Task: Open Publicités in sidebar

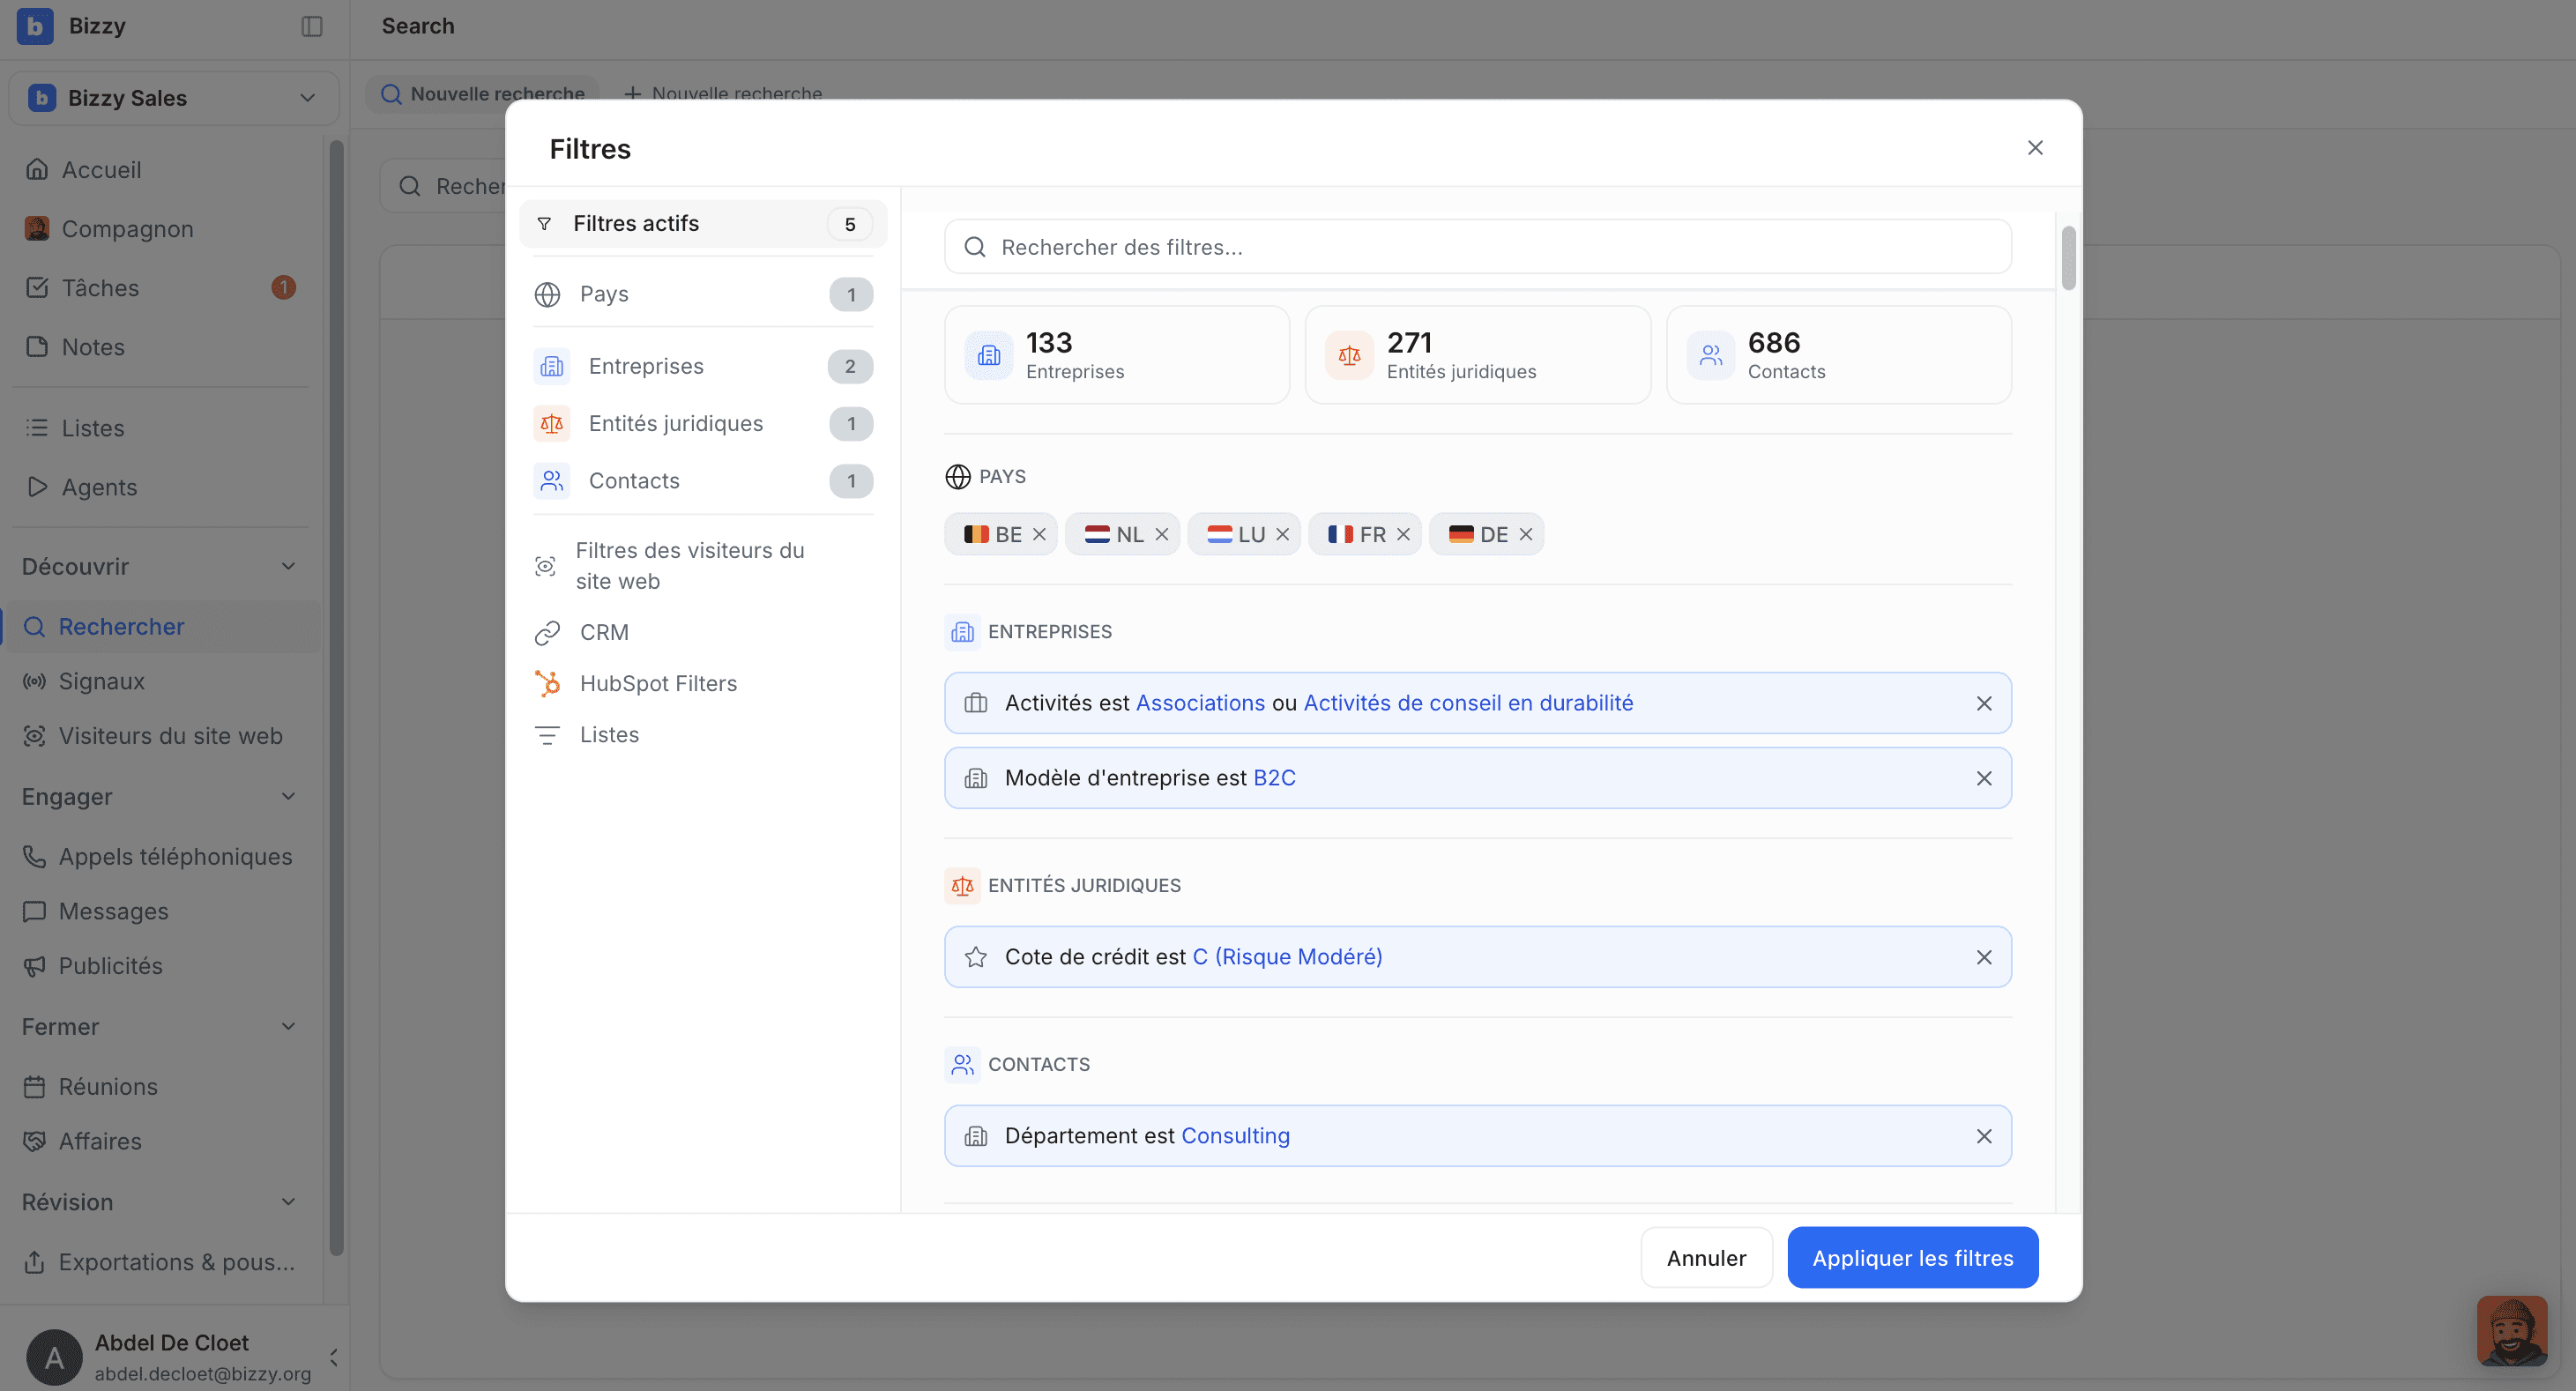Action: (x=92, y=966)
